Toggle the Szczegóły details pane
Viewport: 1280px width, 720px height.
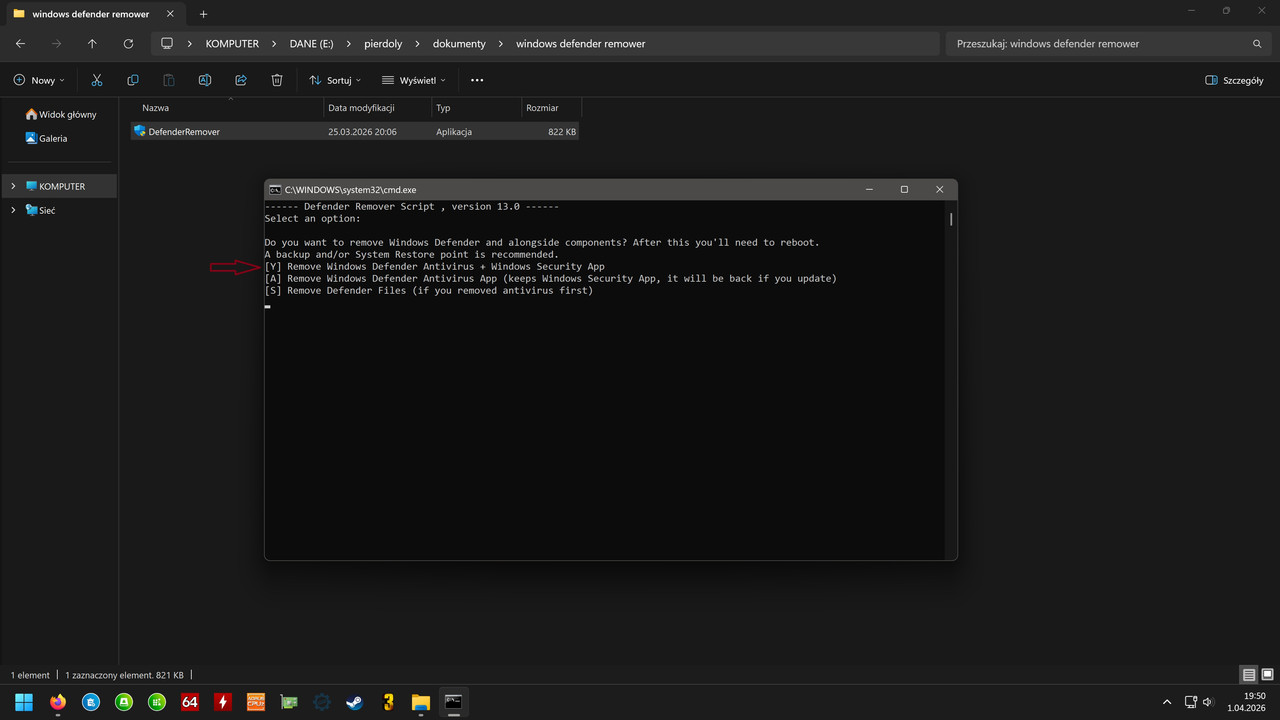[1234, 80]
